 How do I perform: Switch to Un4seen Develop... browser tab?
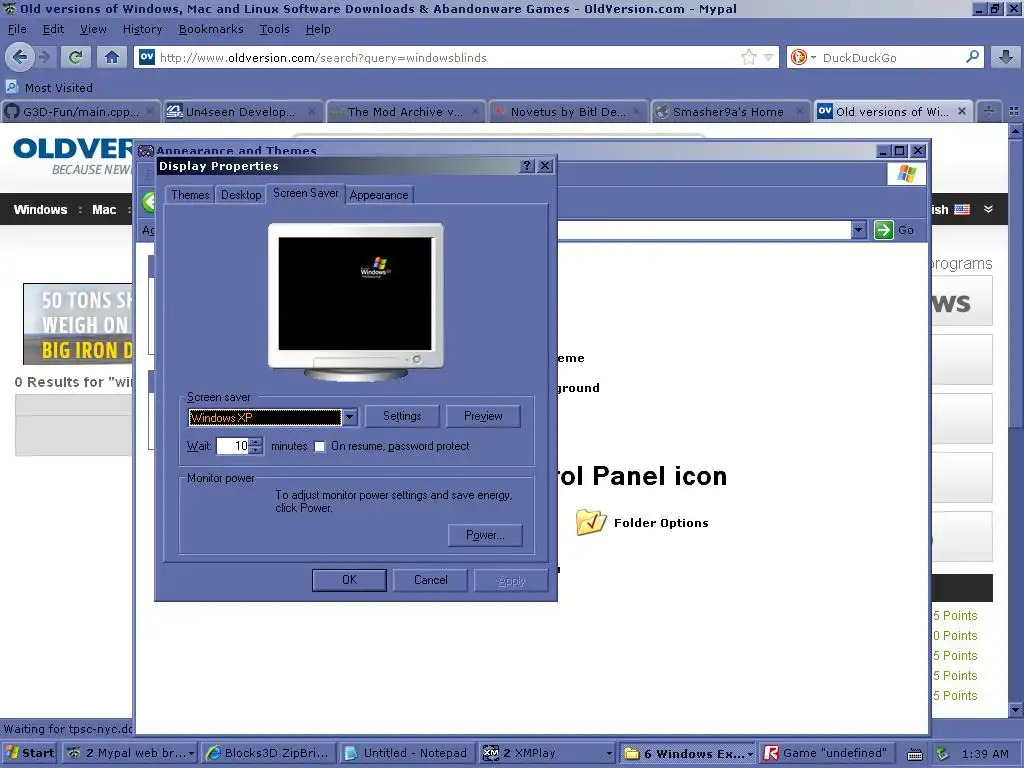242,112
